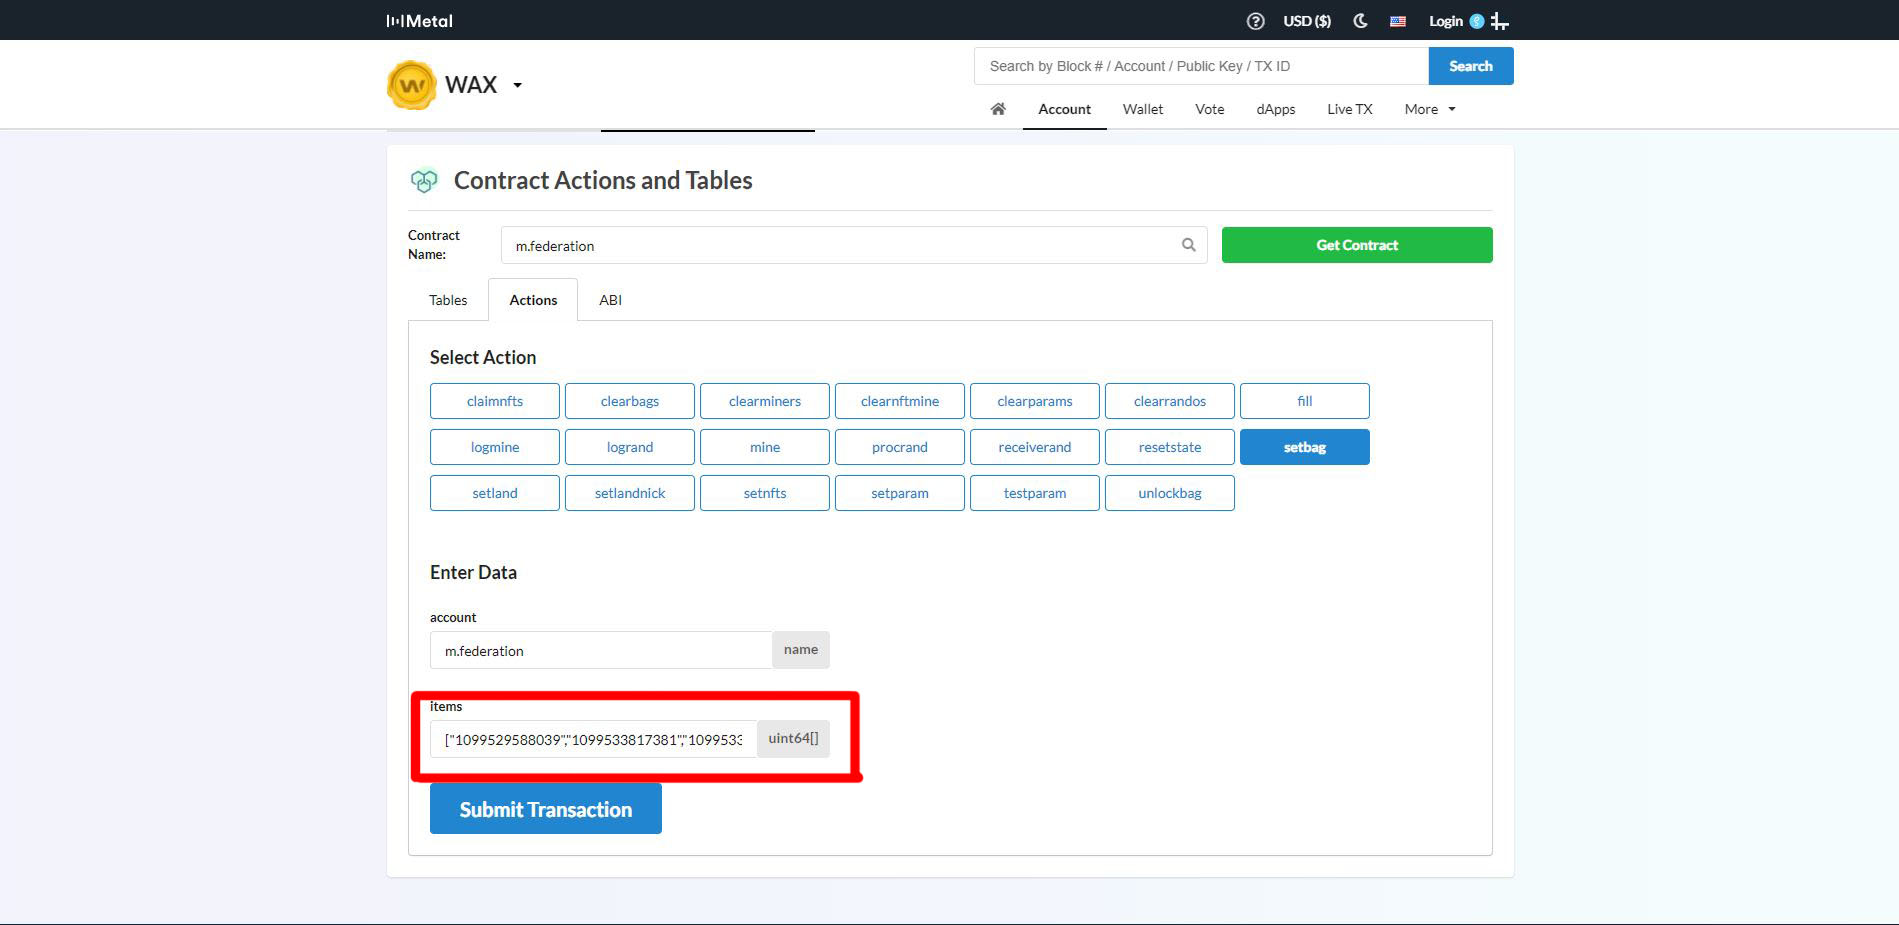Viewport: 1899px width, 925px height.
Task: Expand the WAX chain dropdown arrow
Action: [517, 86]
